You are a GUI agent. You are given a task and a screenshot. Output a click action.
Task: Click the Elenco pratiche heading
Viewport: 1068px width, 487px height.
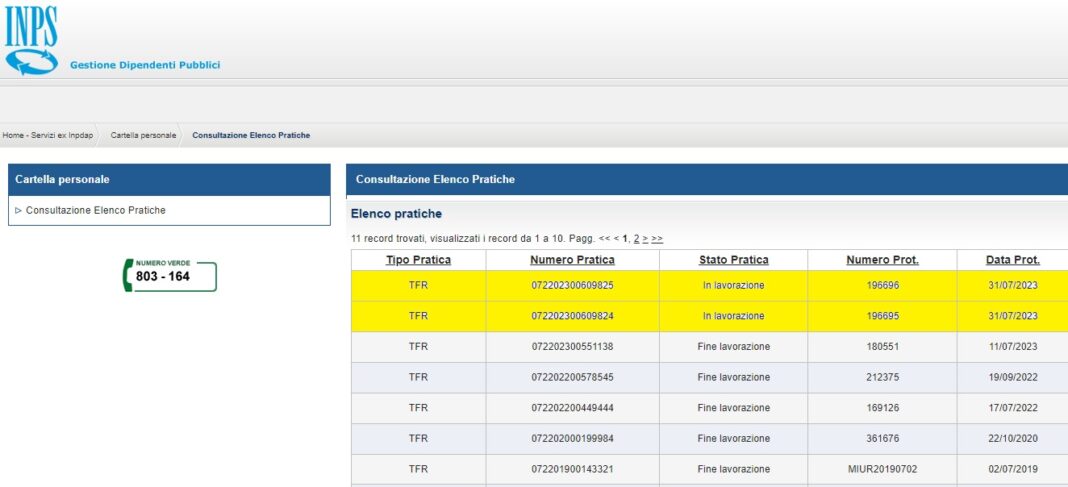pyautogui.click(x=396, y=214)
